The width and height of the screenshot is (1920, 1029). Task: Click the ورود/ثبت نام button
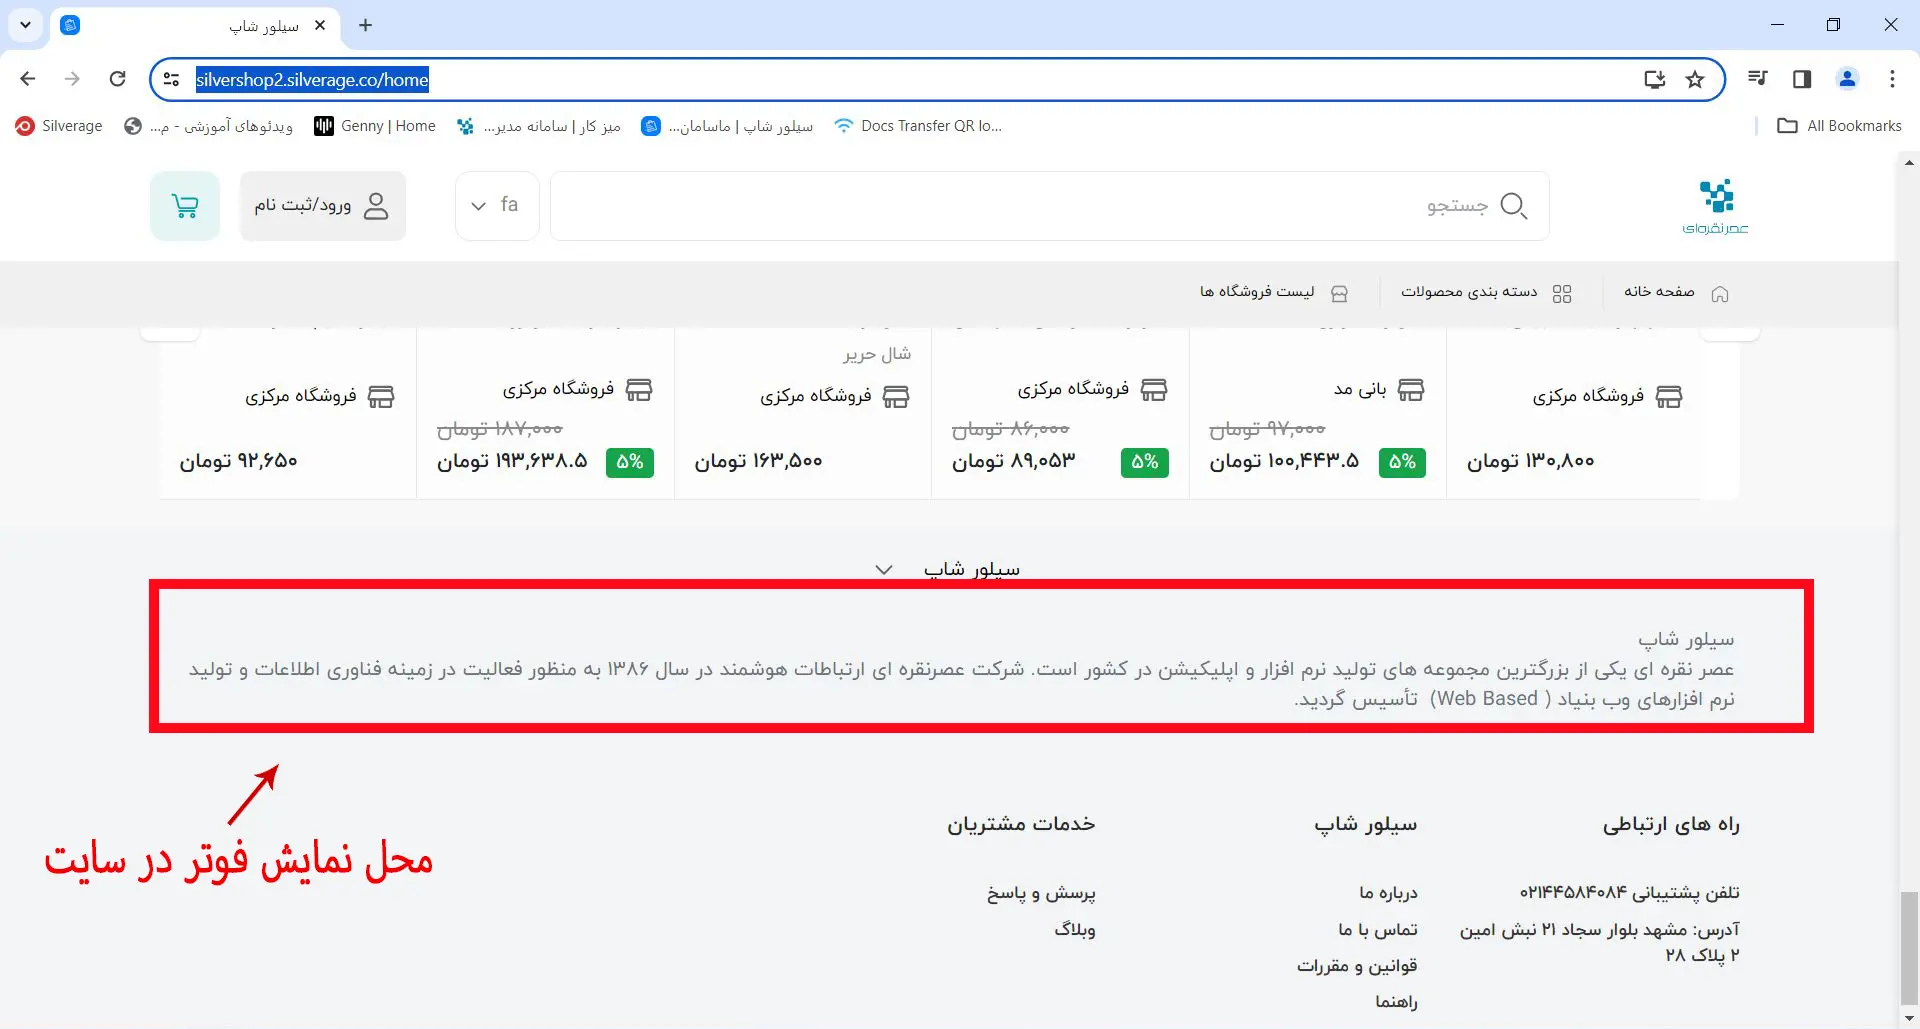coord(322,206)
